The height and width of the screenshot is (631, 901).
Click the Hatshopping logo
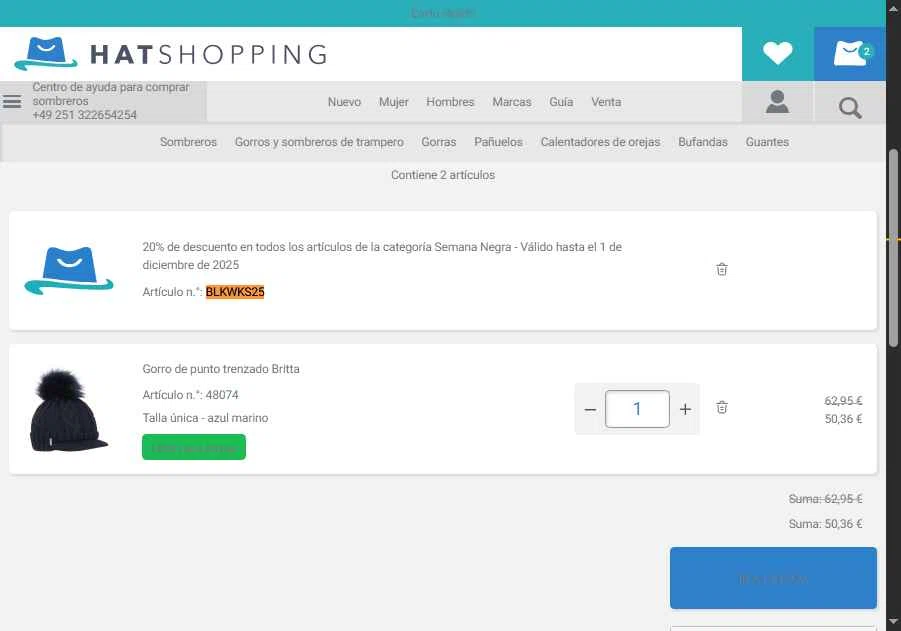[171, 54]
